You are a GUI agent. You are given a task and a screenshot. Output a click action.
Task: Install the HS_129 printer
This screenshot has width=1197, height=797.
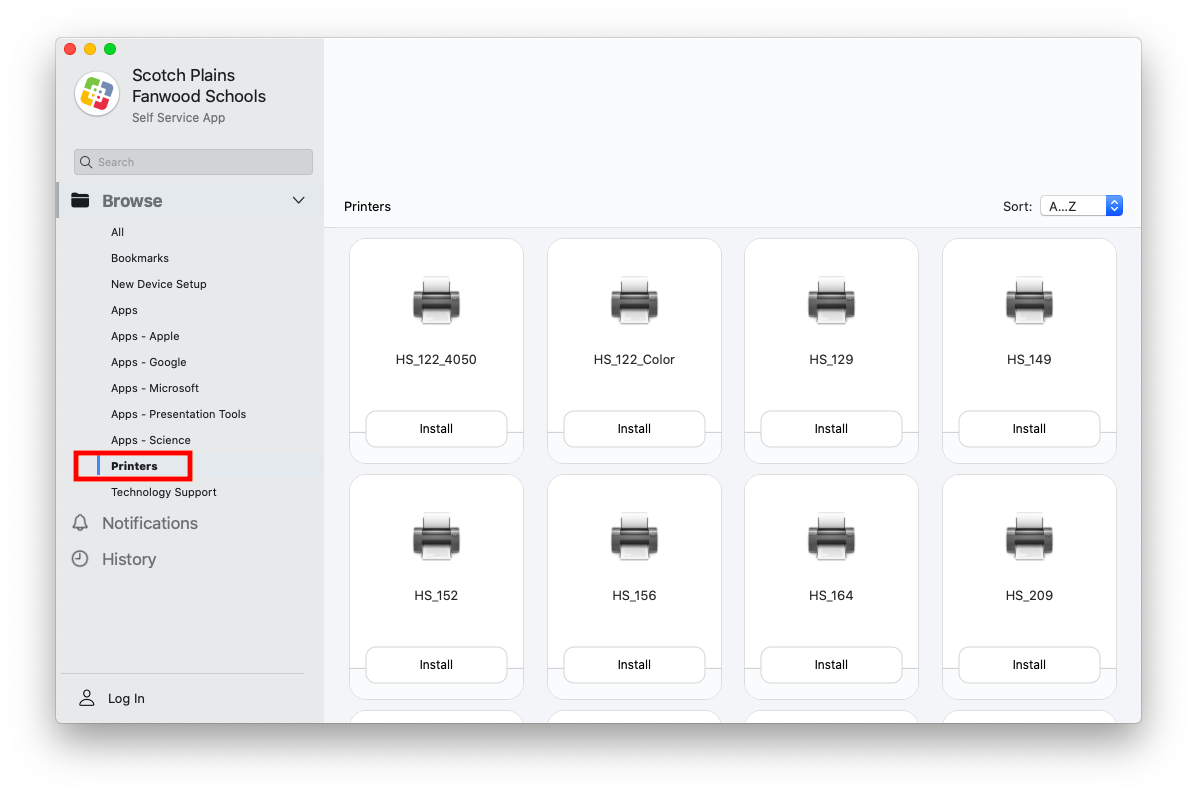pyautogui.click(x=831, y=429)
